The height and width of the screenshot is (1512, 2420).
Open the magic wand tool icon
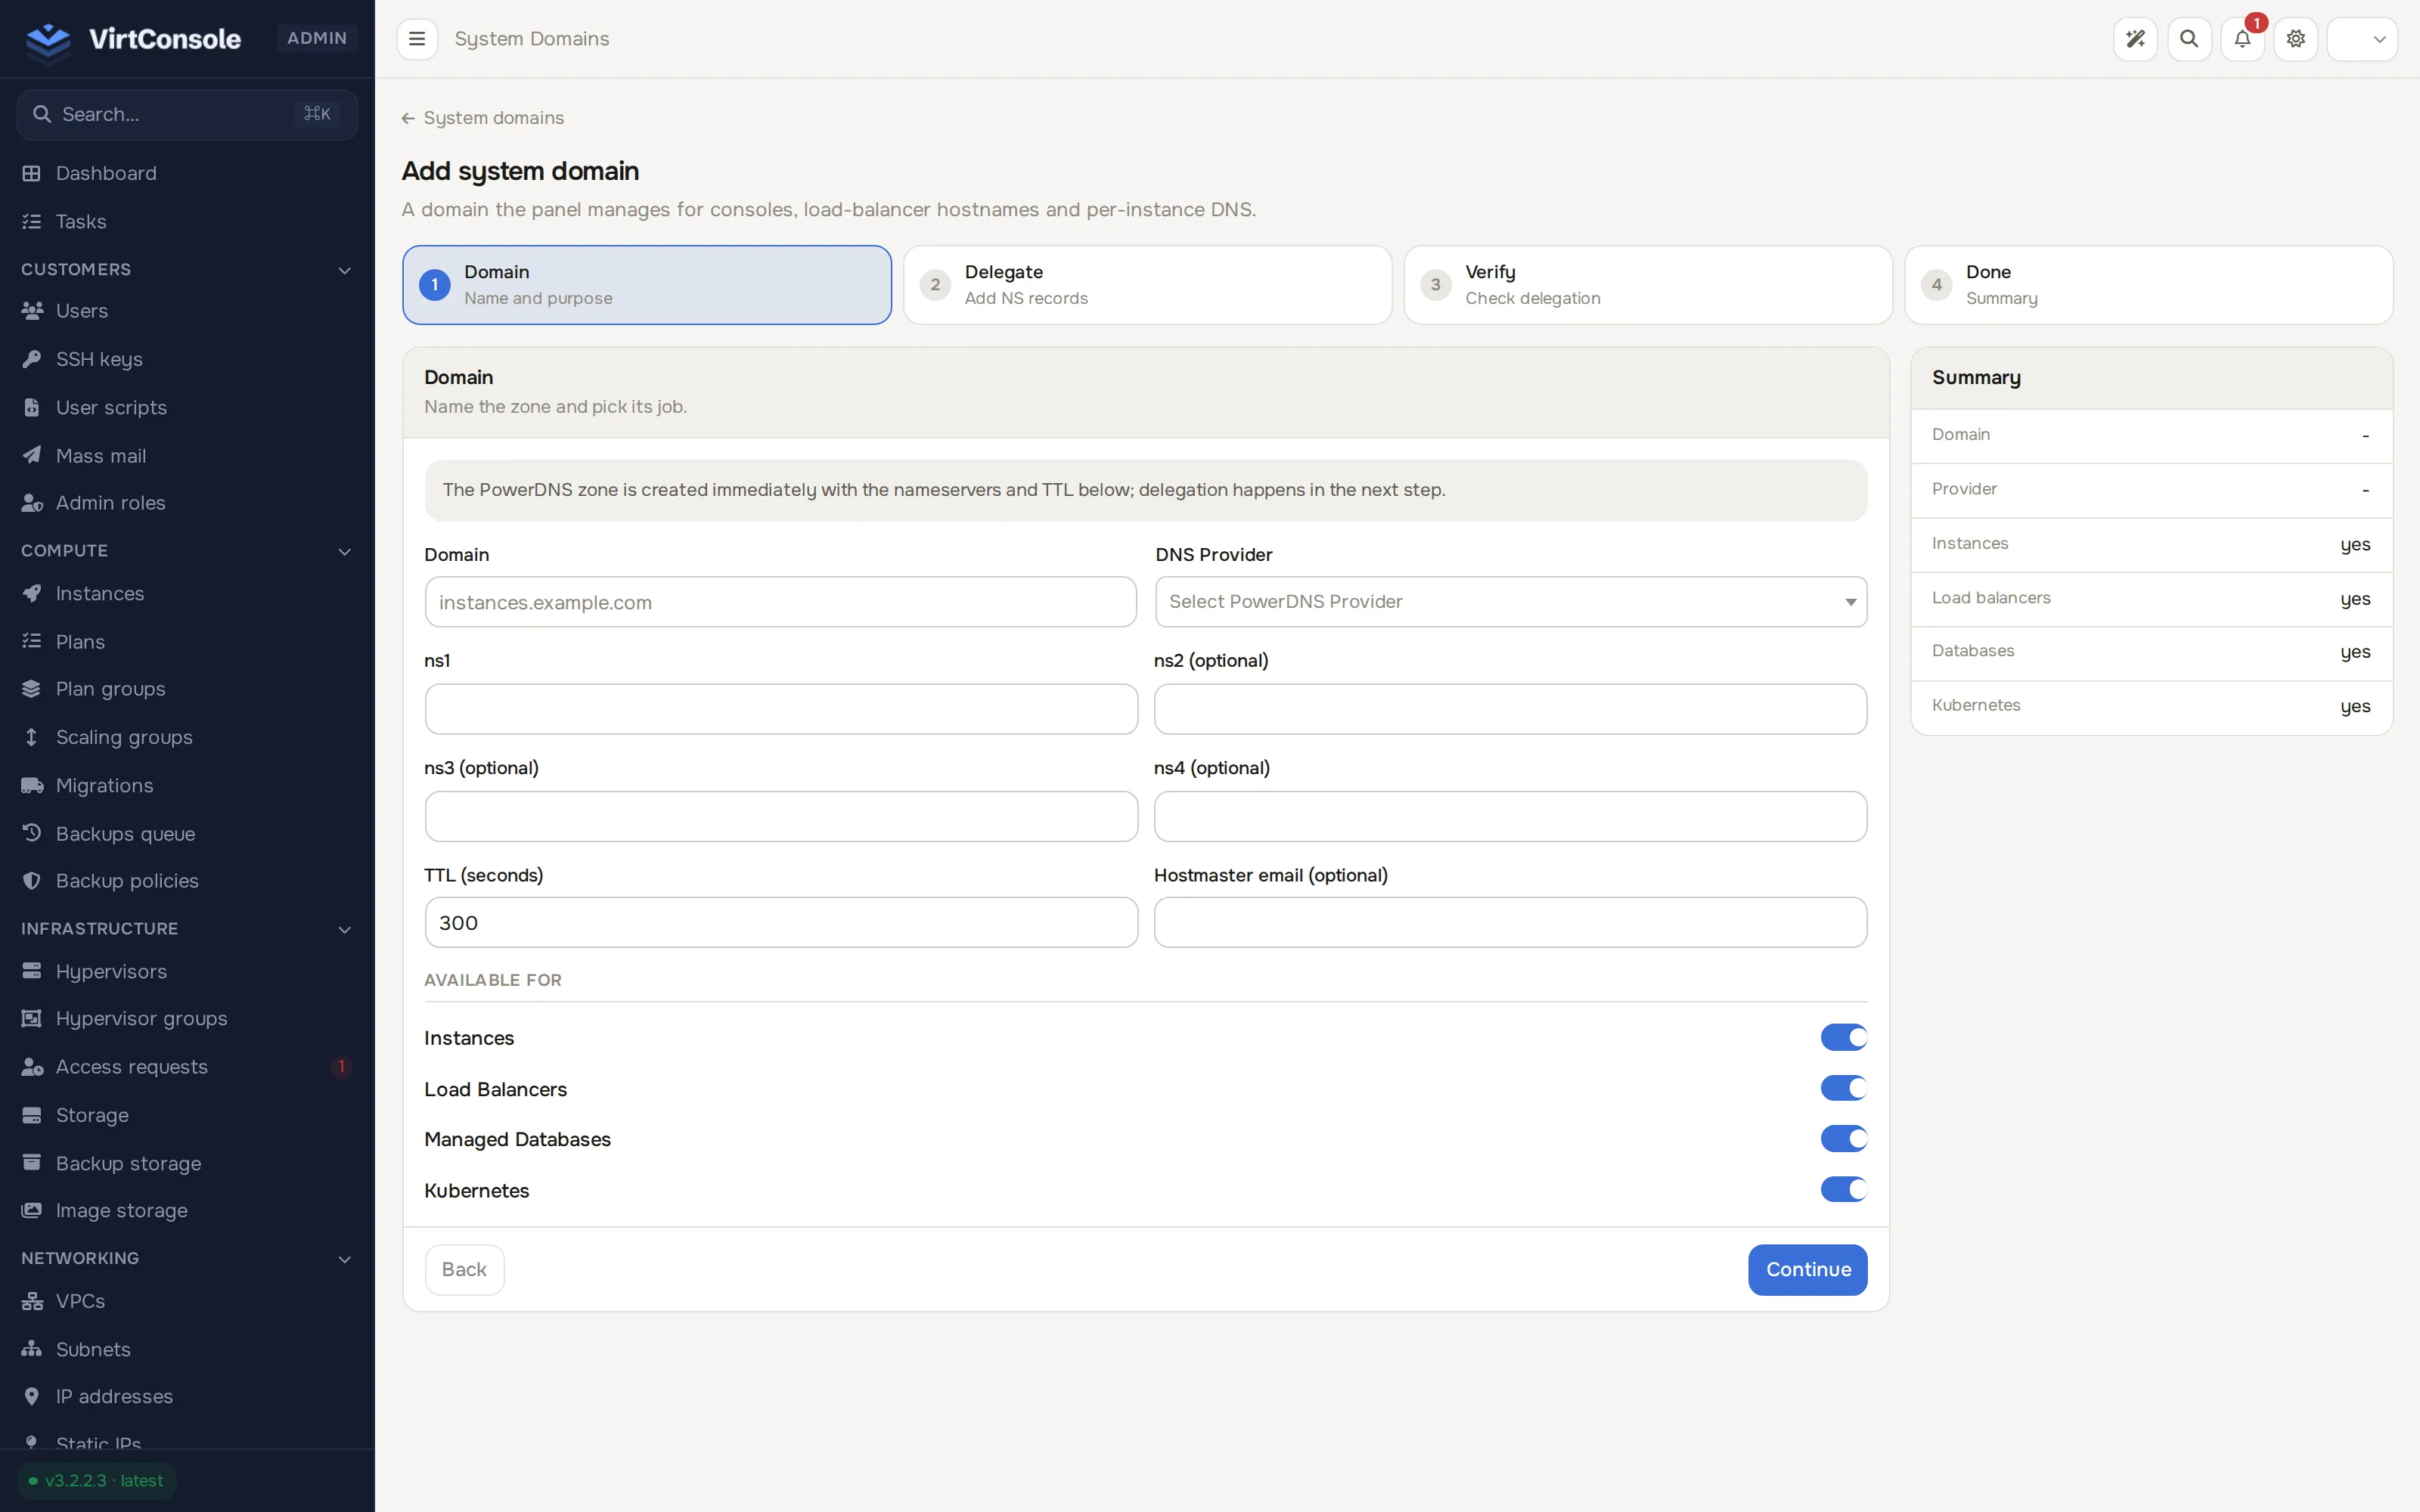(2135, 39)
